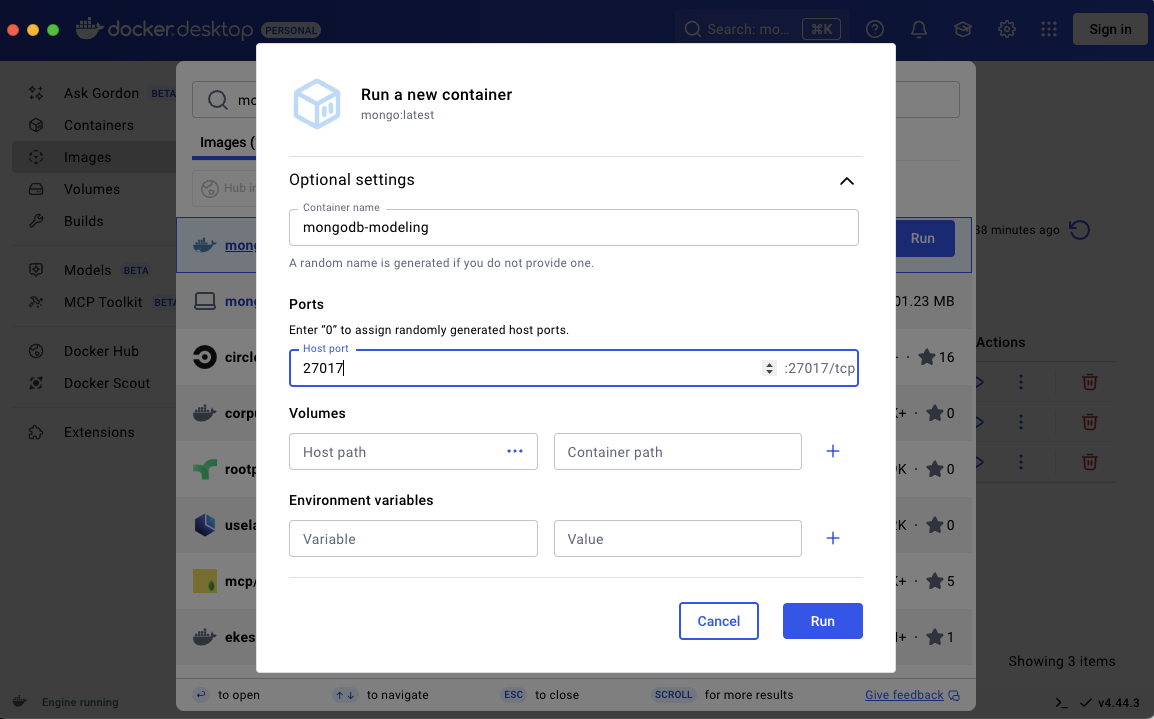Increment the host port with the stepper
This screenshot has height=719, width=1154.
(768, 363)
